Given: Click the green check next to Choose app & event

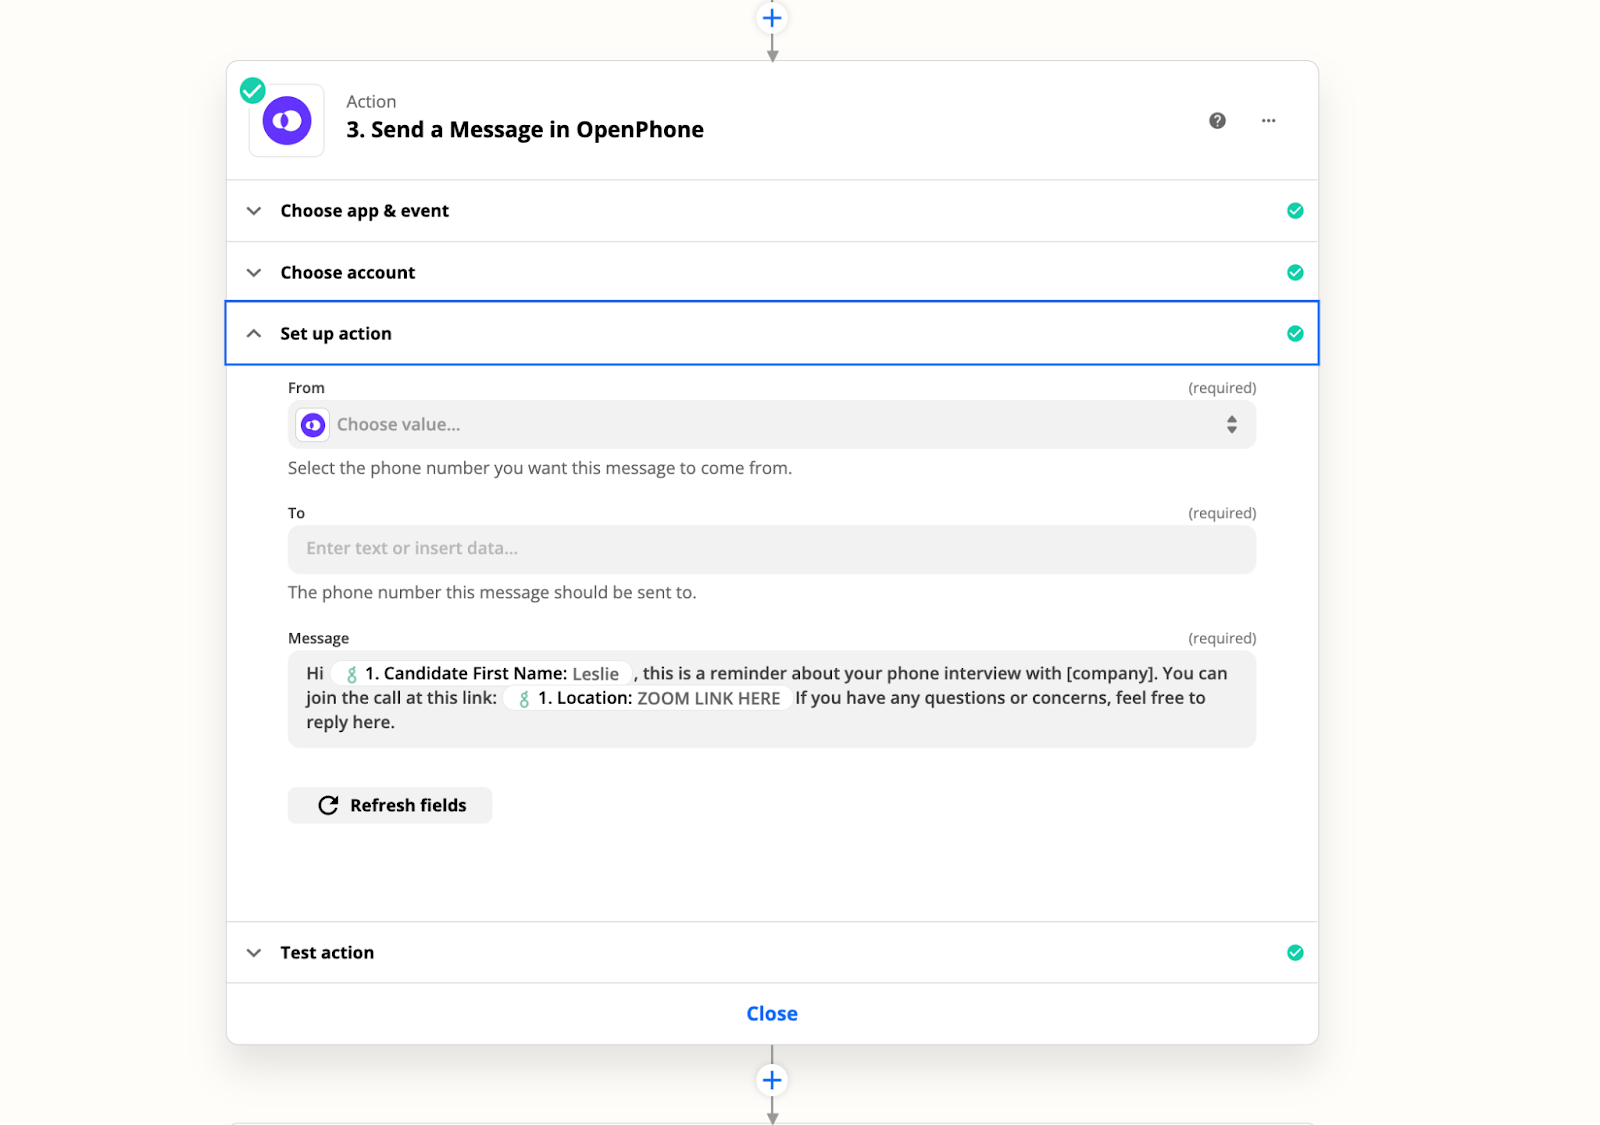Looking at the screenshot, I should tap(1295, 211).
